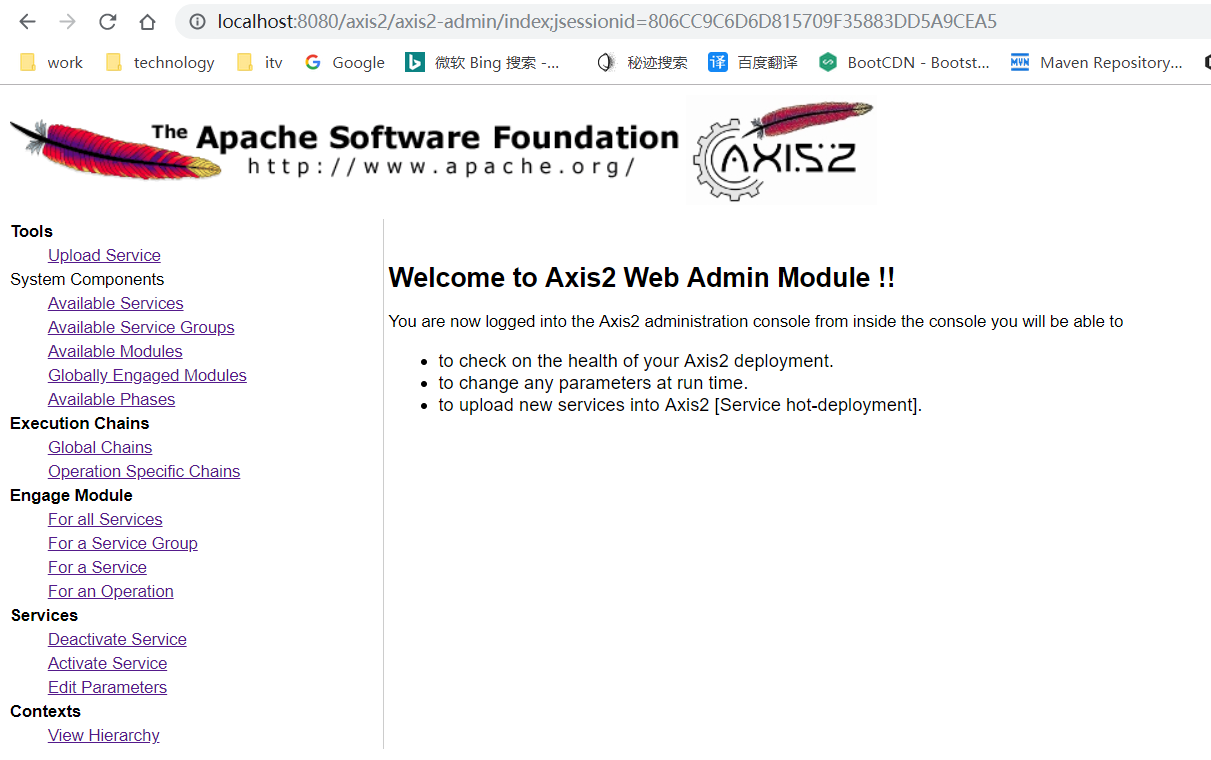Open the browser home page icon
Viewport: 1211px width, 760px height.
(x=147, y=22)
